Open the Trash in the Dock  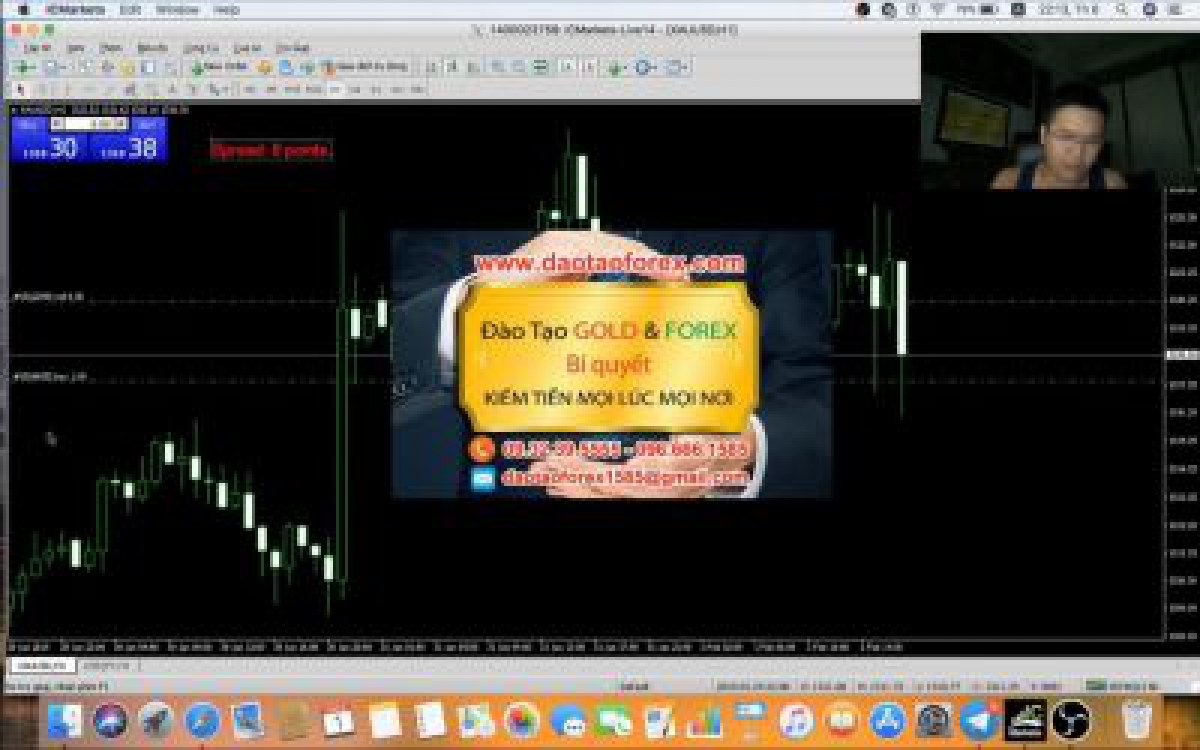[1137, 720]
